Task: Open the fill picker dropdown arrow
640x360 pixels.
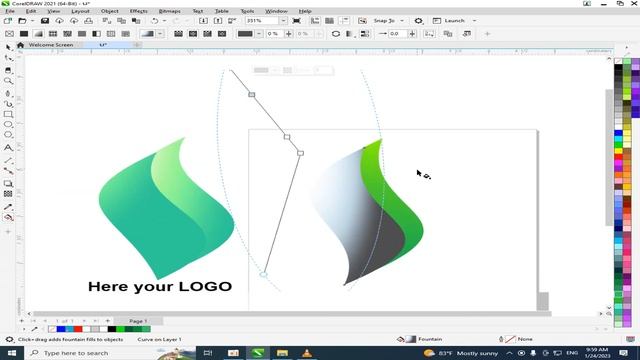Action: (x=160, y=34)
